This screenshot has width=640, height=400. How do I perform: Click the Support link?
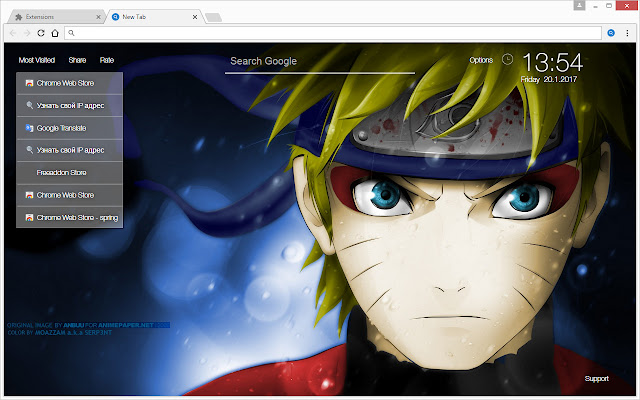[x=596, y=379]
